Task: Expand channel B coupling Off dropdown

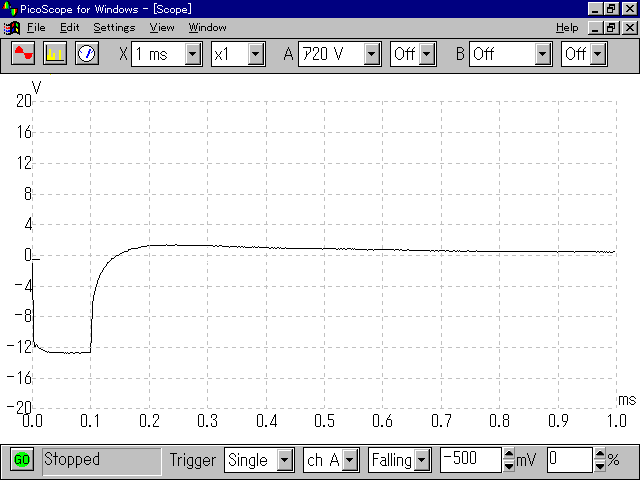Action: 598,53
